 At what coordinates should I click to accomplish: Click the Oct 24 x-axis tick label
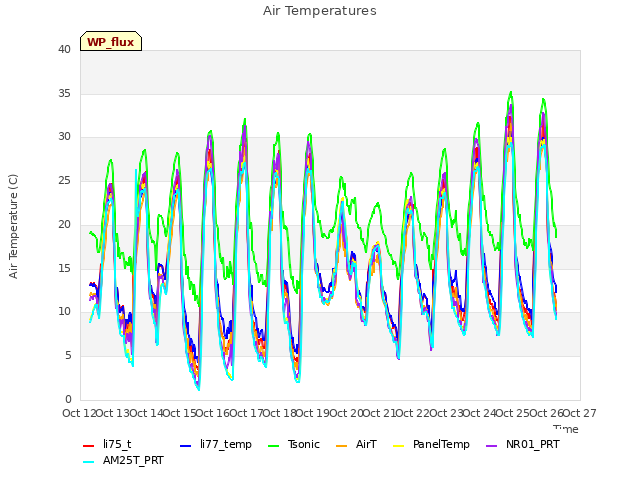pyautogui.click(x=479, y=413)
